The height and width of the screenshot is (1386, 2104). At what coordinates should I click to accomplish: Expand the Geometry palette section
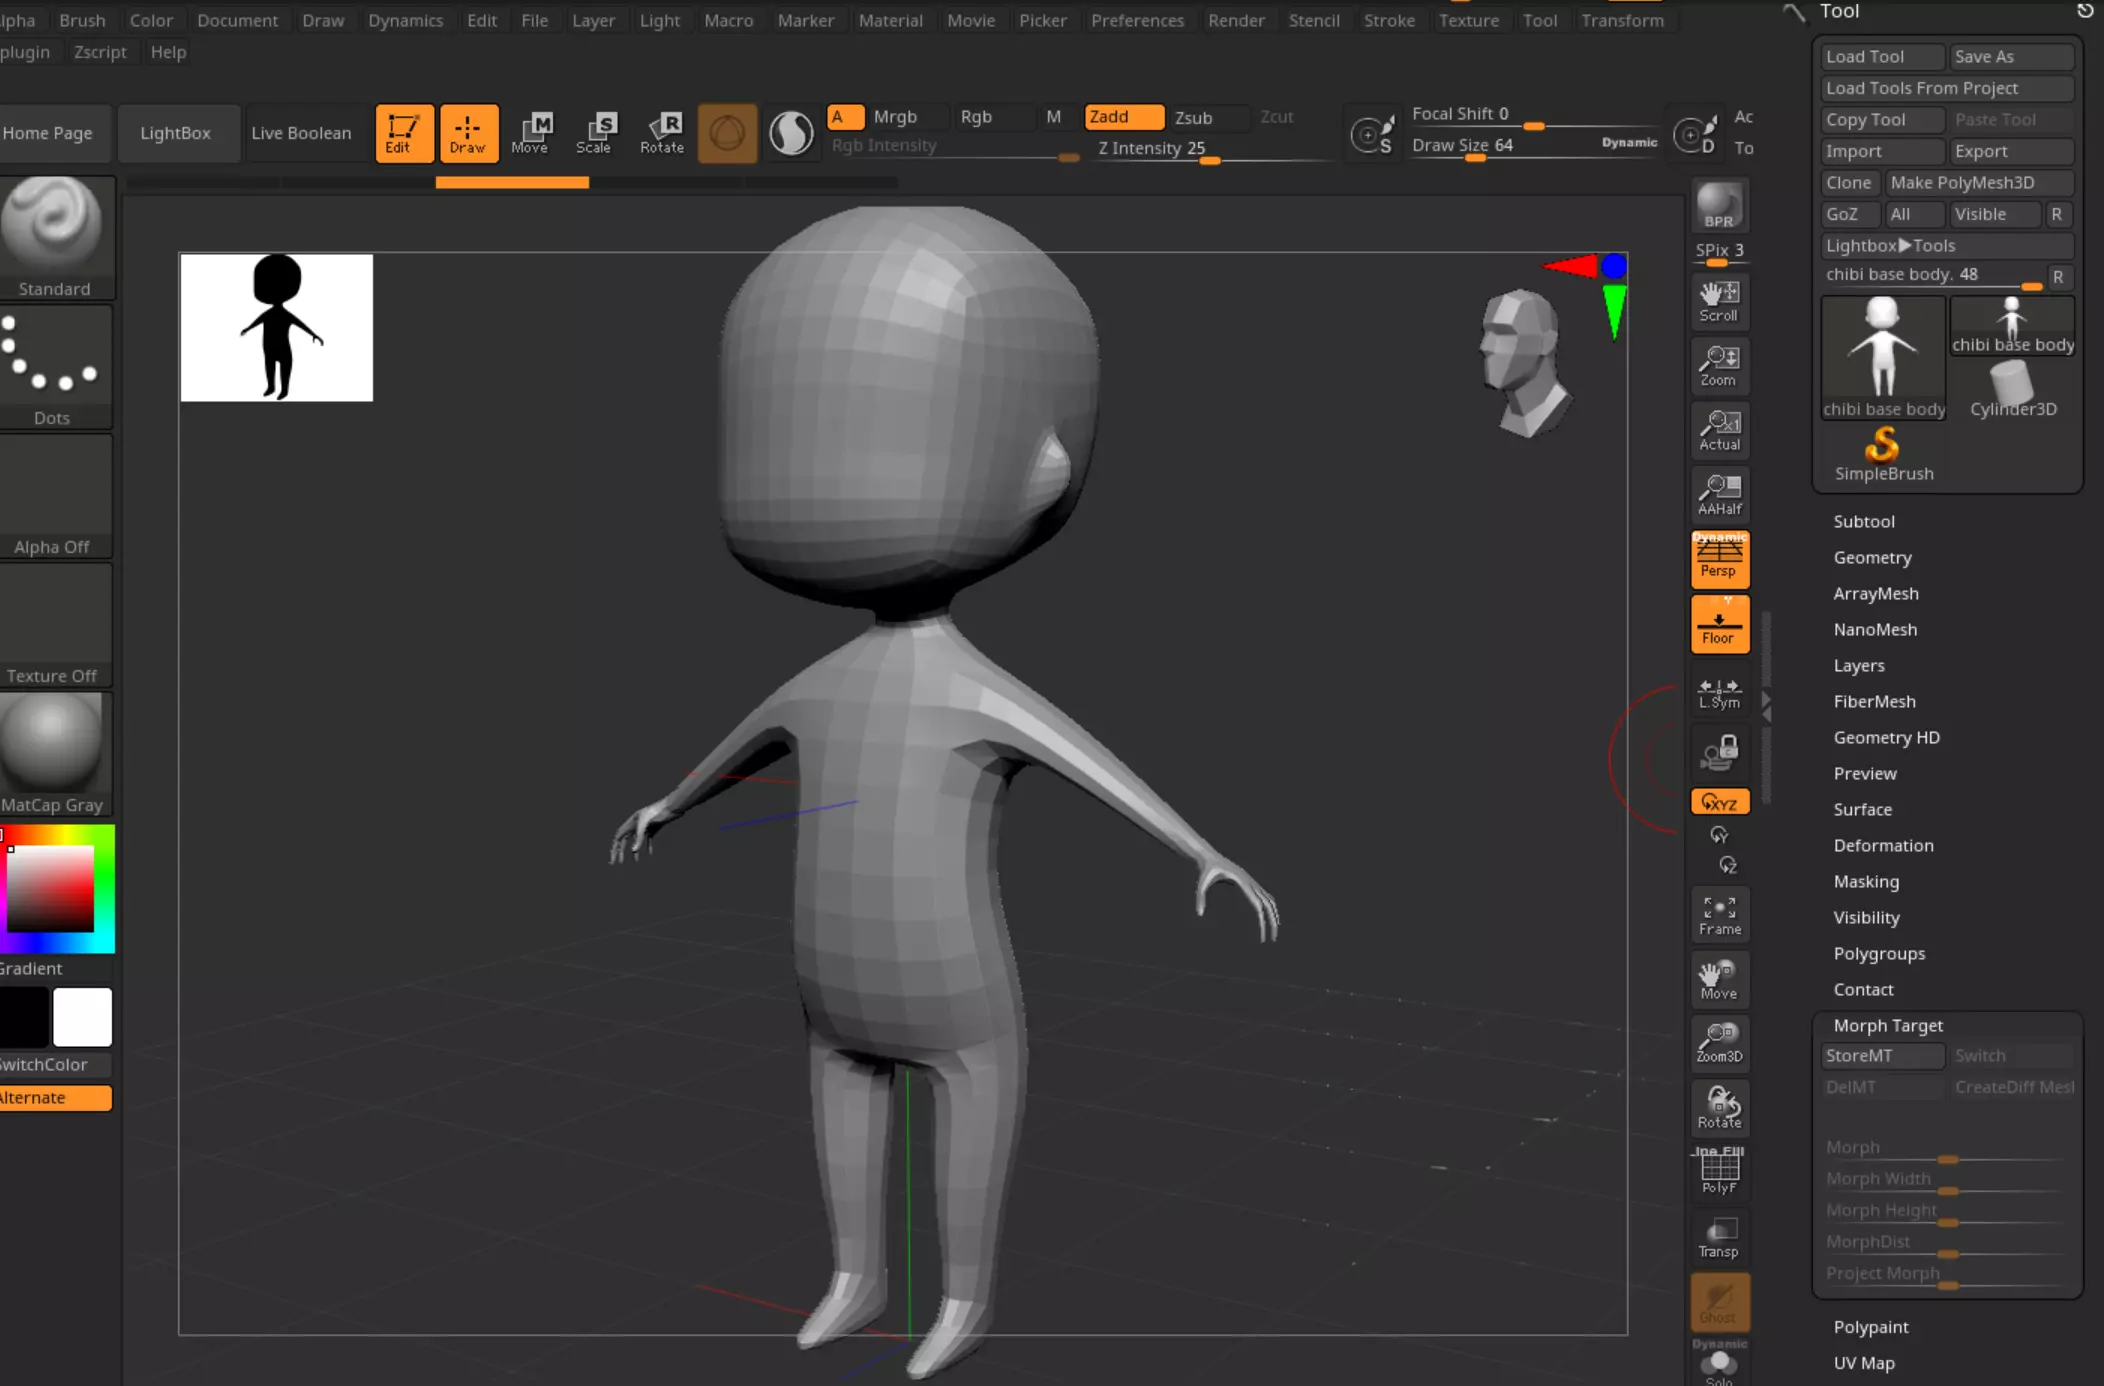1871,557
